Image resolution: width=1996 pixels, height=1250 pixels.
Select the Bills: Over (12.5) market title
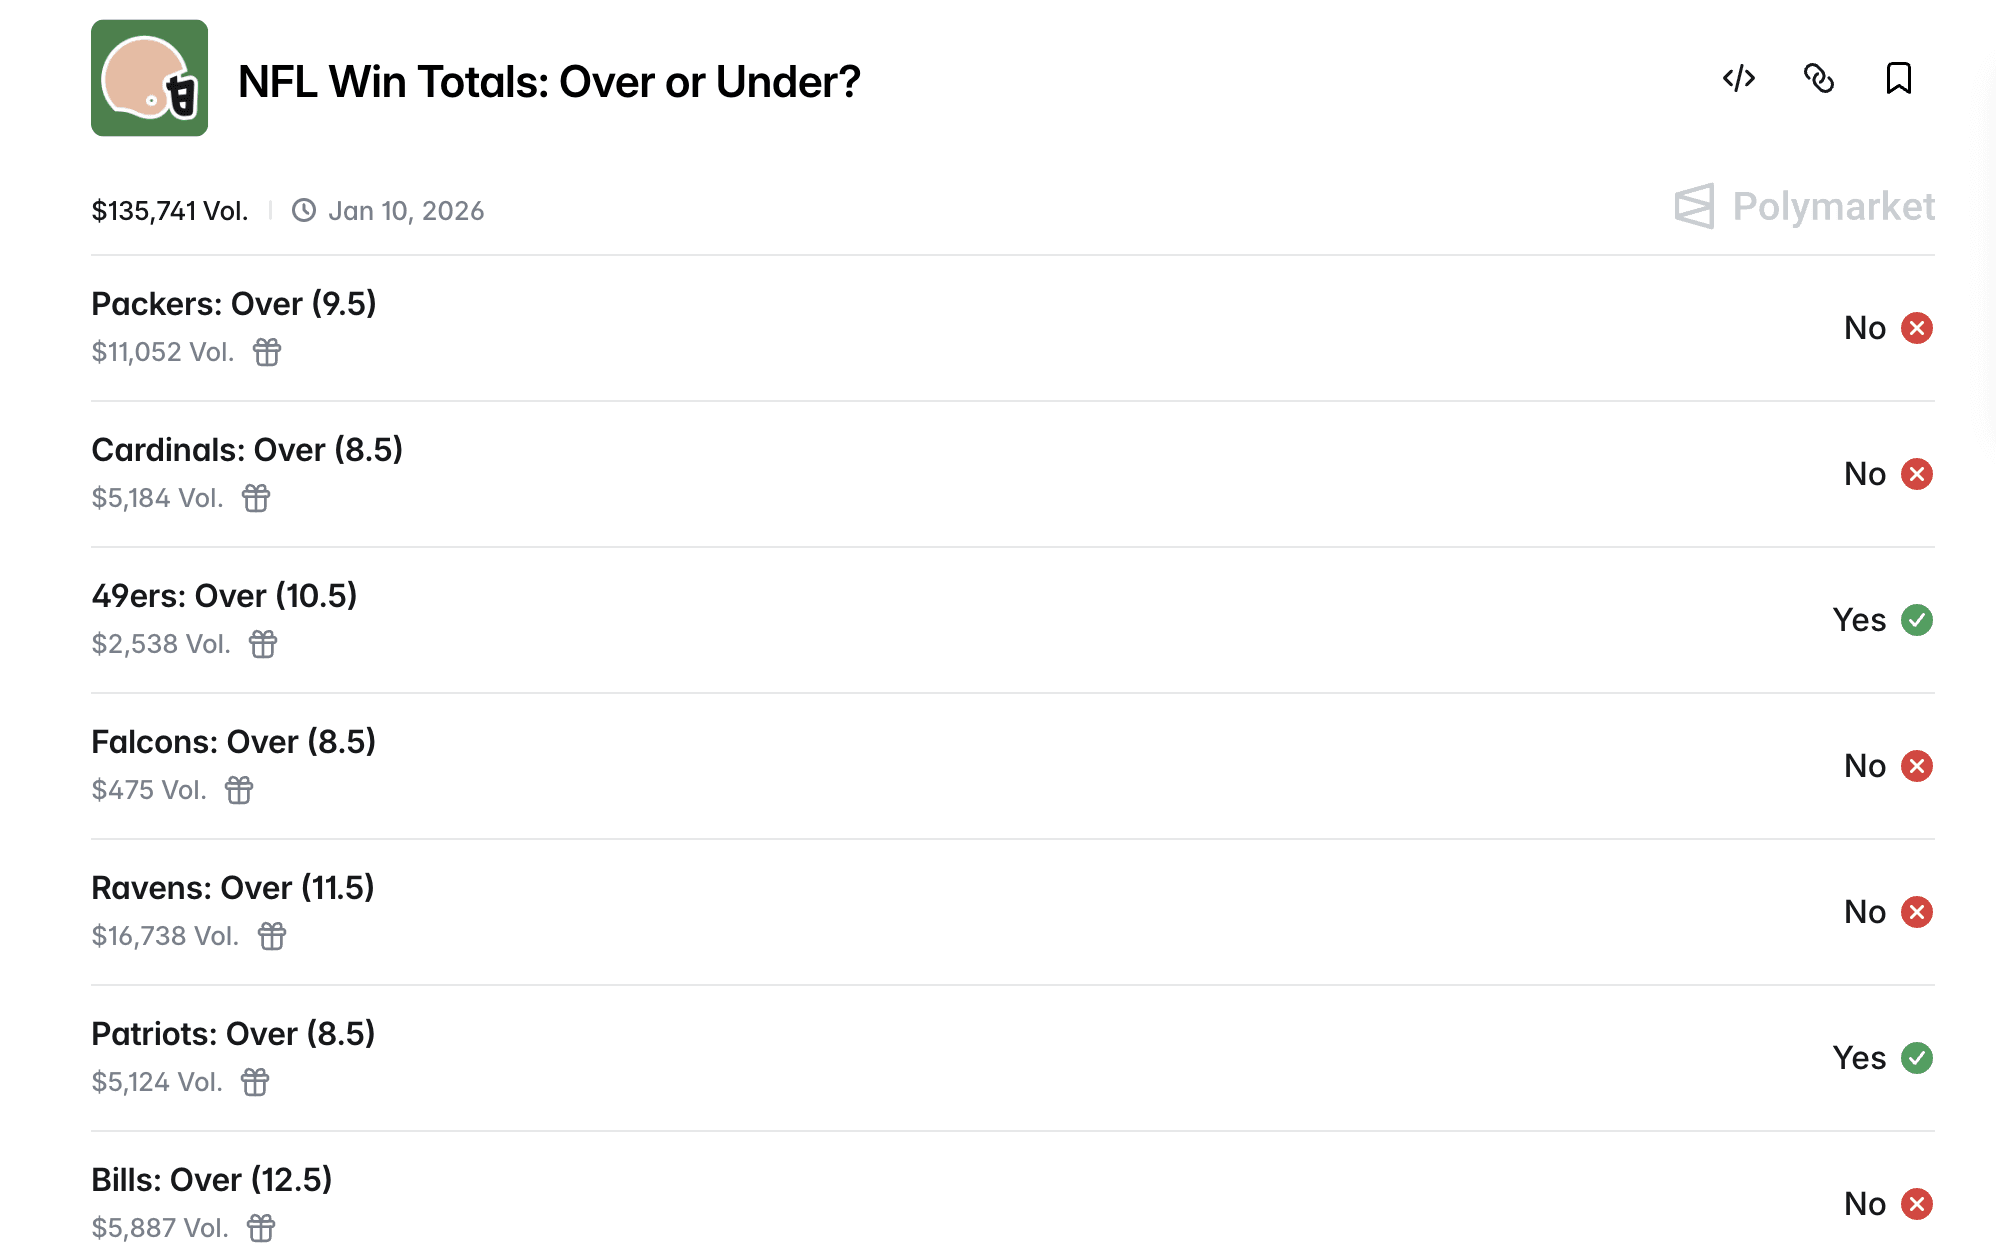(212, 1180)
